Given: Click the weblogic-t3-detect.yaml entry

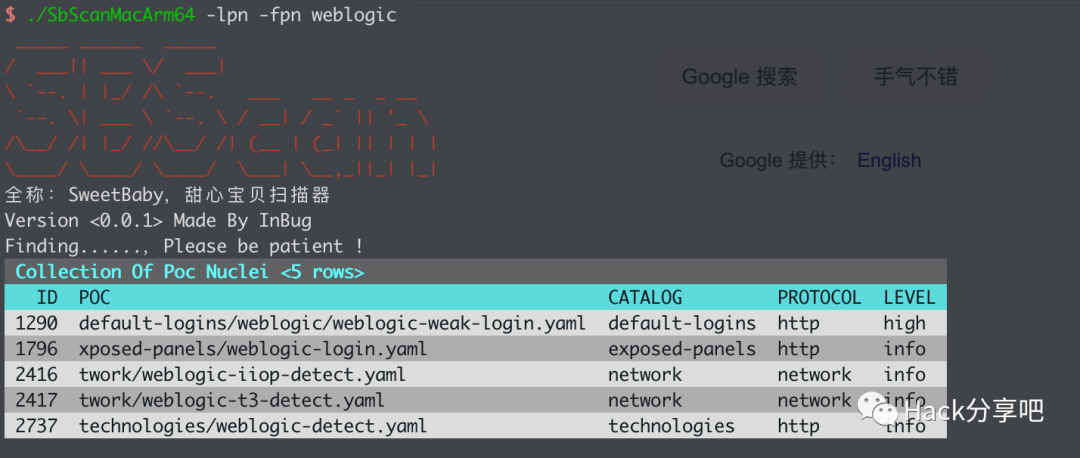Looking at the screenshot, I should point(231,400).
